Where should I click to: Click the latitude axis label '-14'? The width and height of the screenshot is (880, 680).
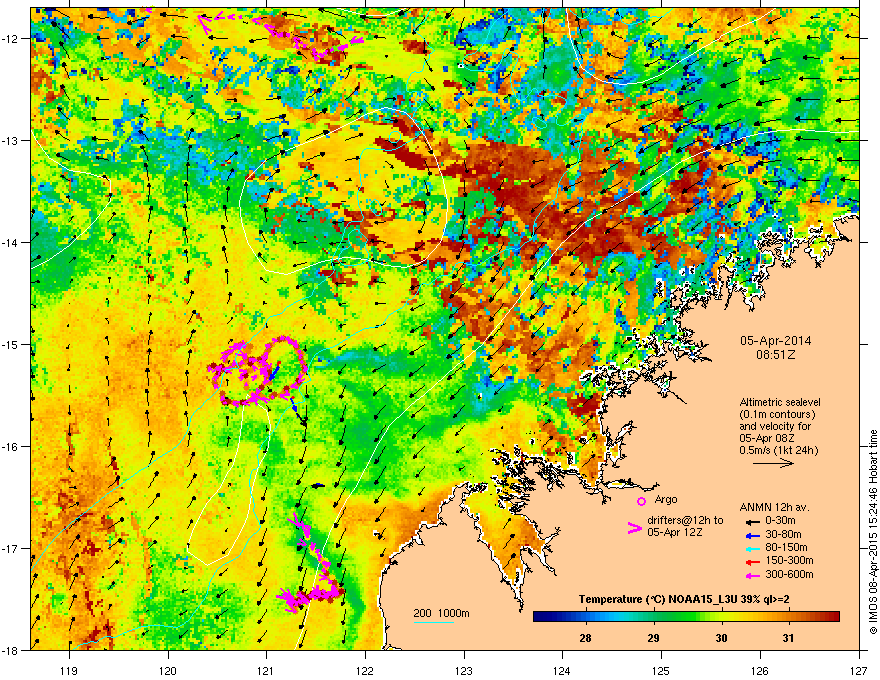click(x=11, y=242)
